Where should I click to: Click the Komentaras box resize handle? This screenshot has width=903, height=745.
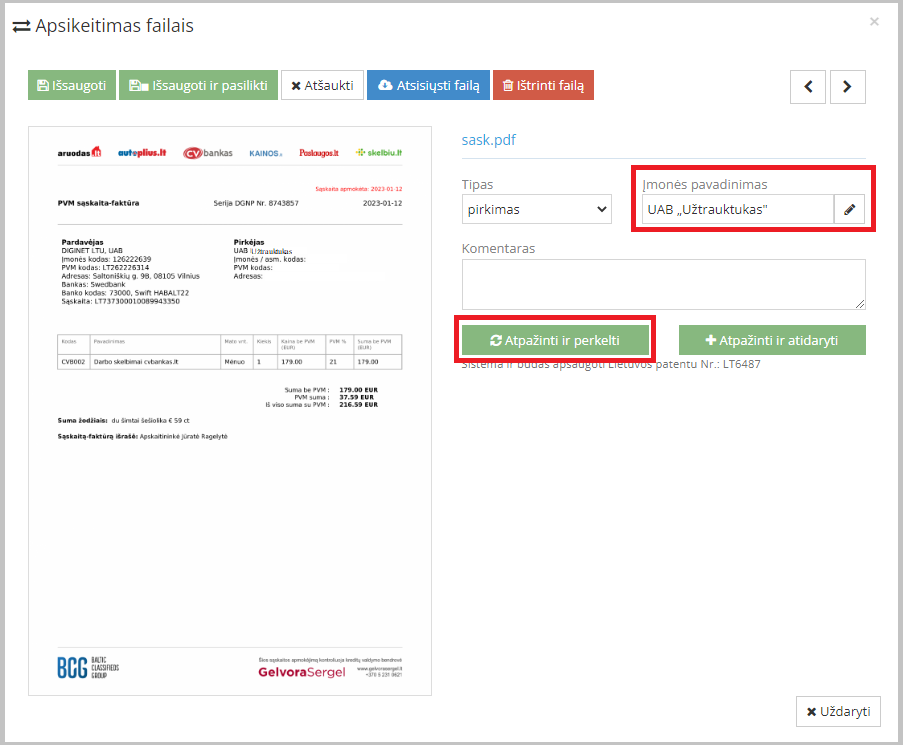click(x=860, y=304)
